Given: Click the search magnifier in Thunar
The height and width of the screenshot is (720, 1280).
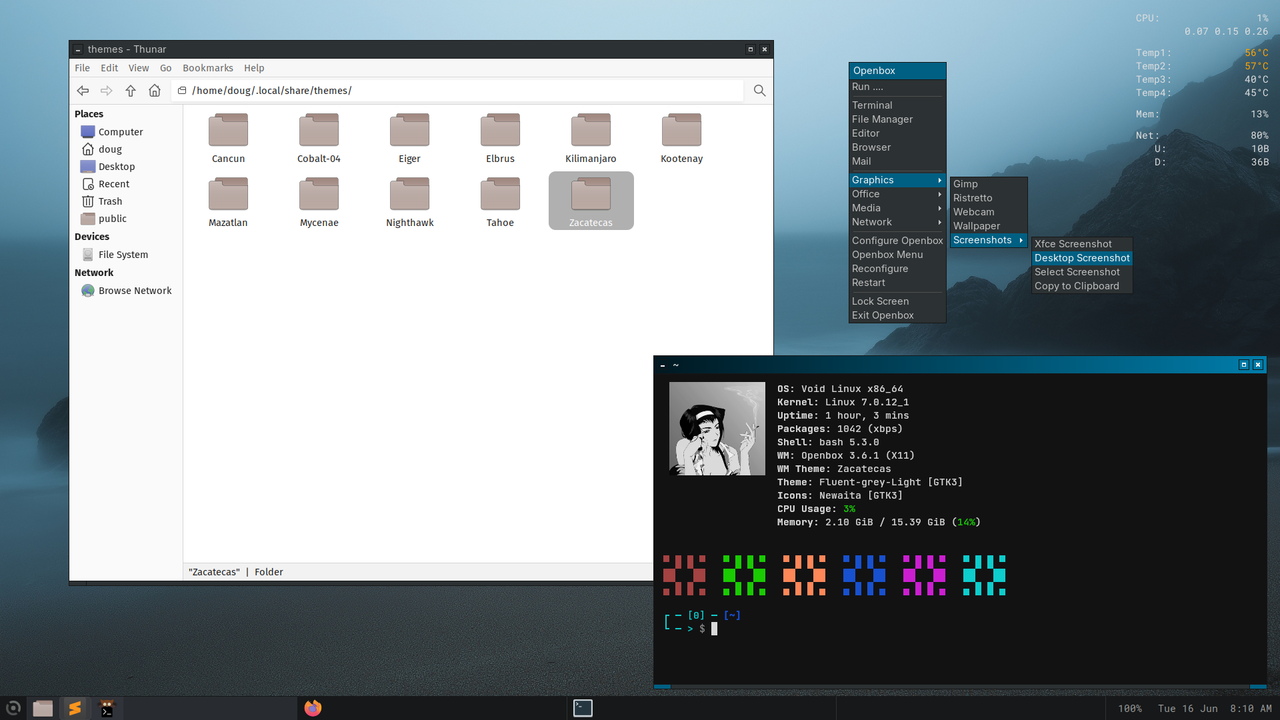Looking at the screenshot, I should pyautogui.click(x=760, y=90).
